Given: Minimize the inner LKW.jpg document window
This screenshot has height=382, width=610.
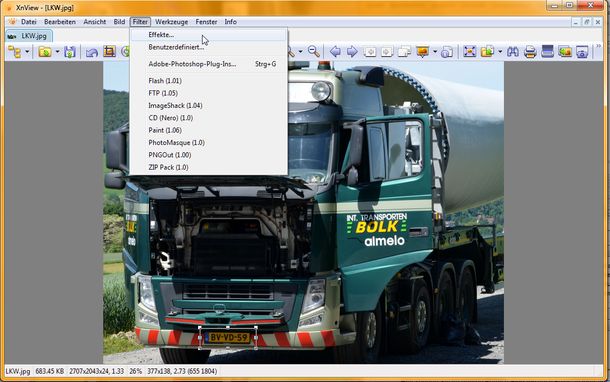Looking at the screenshot, I should pyautogui.click(x=576, y=22).
